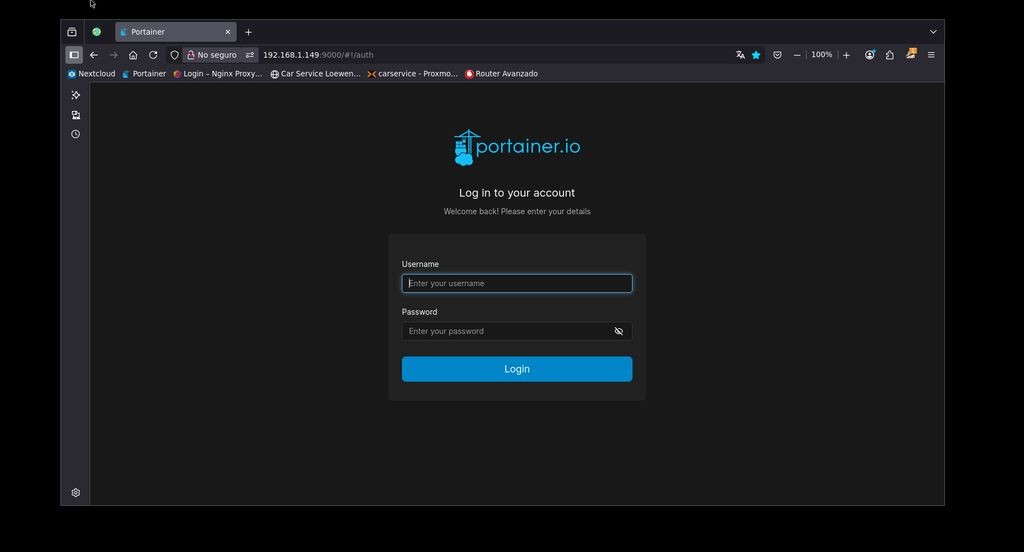Click the 'Password' field label

(419, 312)
